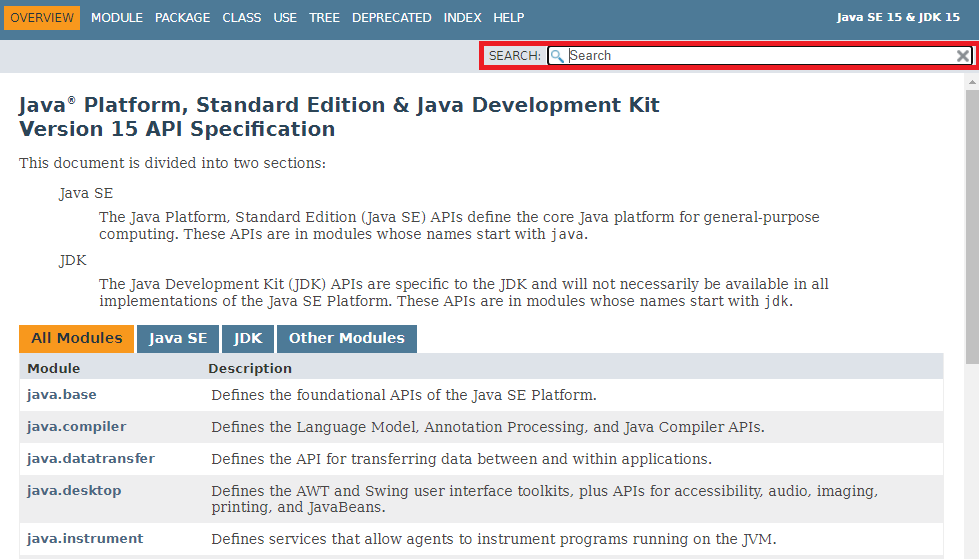This screenshot has height=559, width=979.
Task: Switch to the Java SE tab
Action: 178,339
